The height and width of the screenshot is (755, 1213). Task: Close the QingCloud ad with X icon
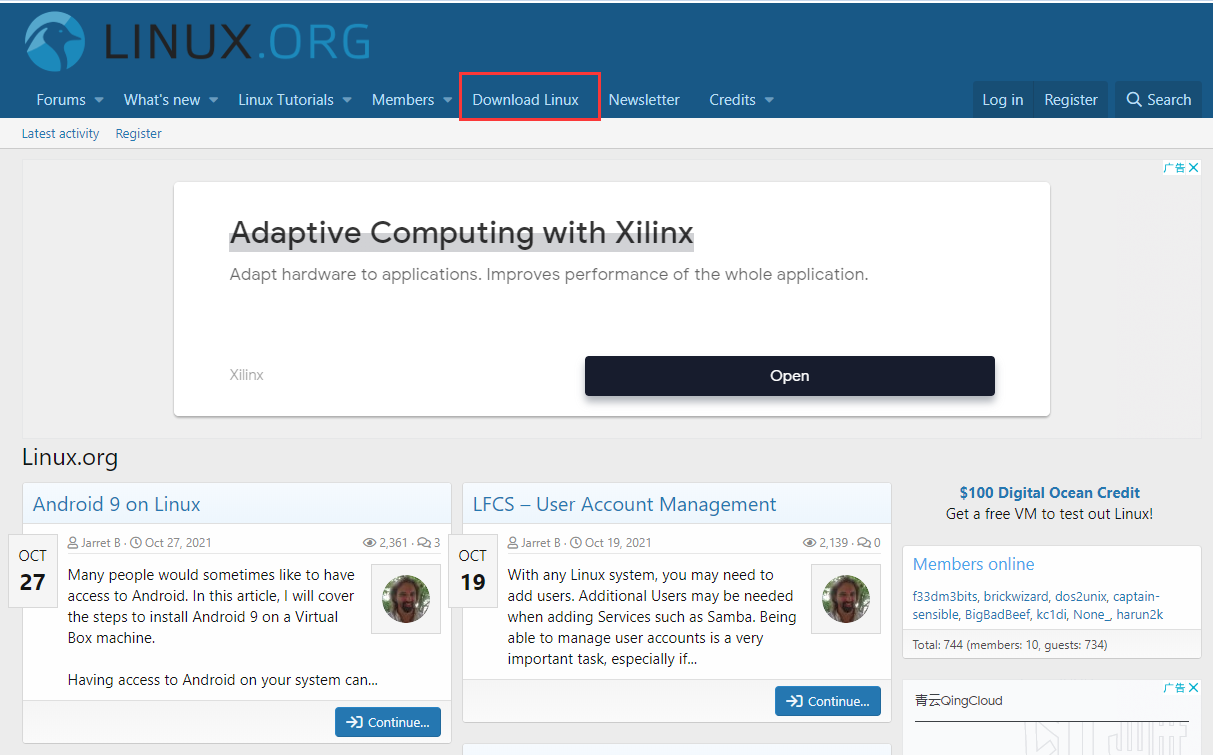tap(1193, 688)
